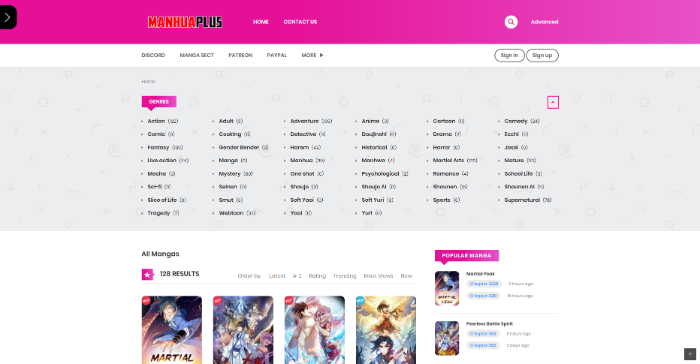
Task: Open Advanced search options
Action: (544, 22)
